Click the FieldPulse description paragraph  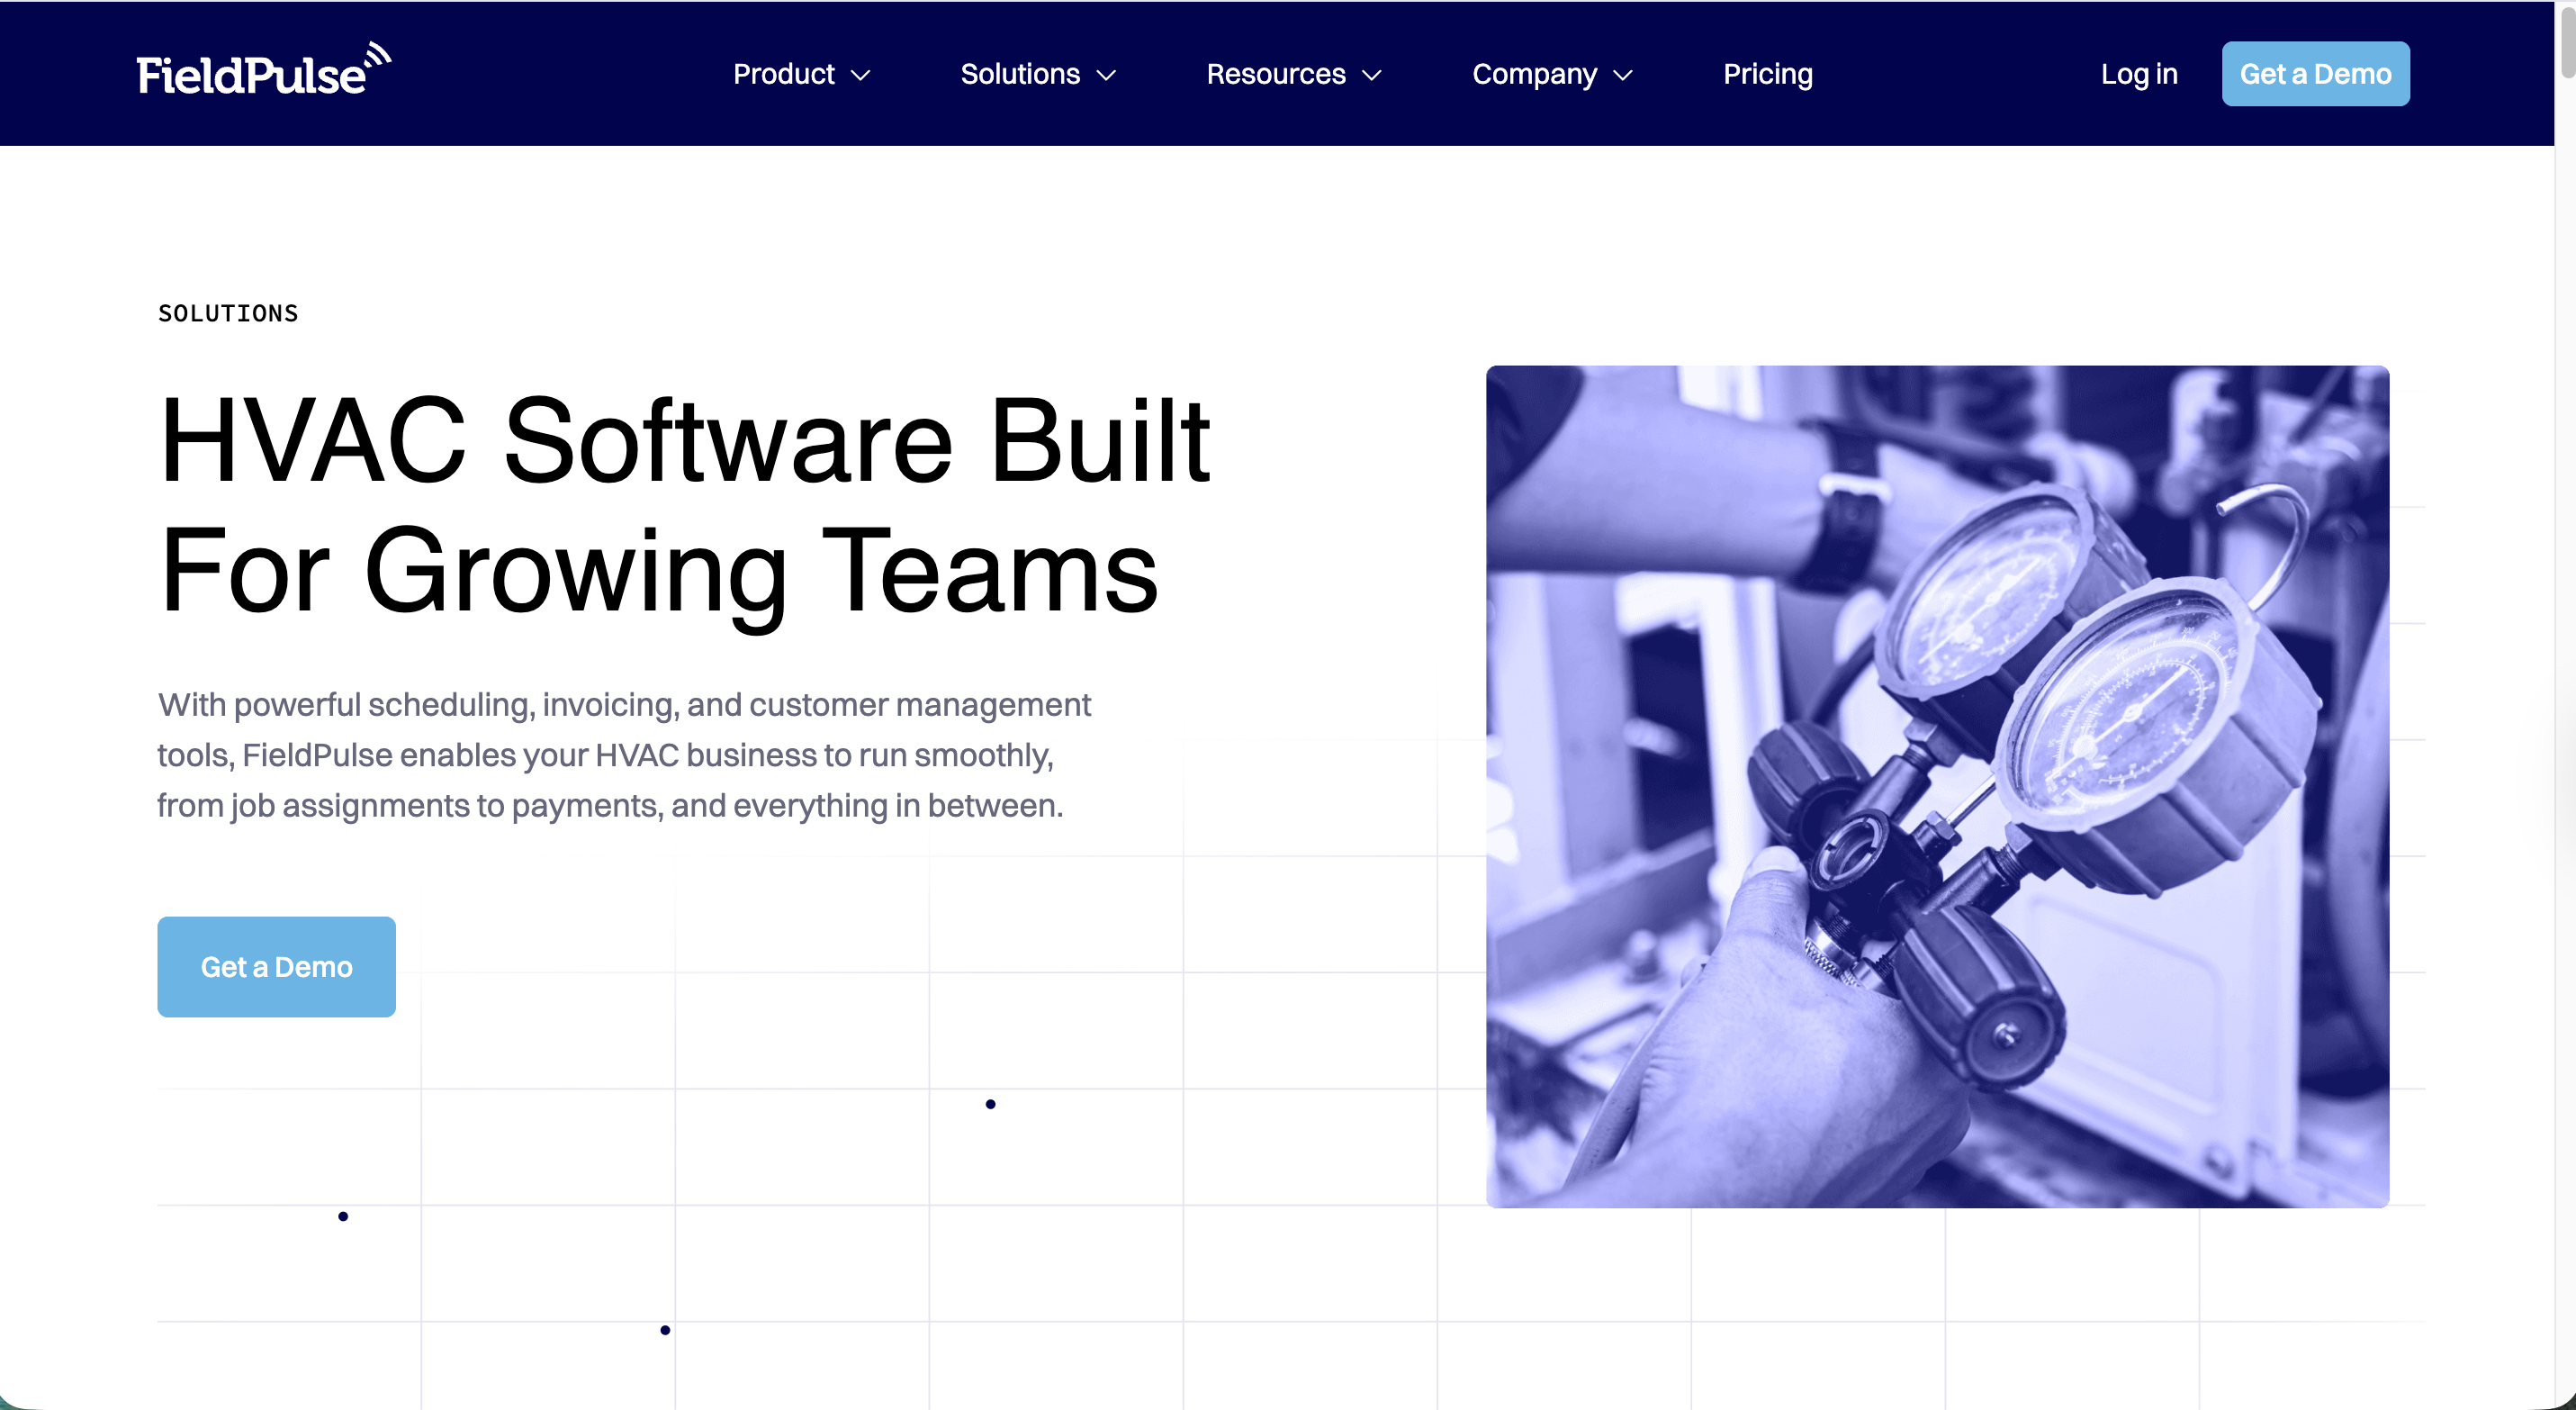pos(623,755)
